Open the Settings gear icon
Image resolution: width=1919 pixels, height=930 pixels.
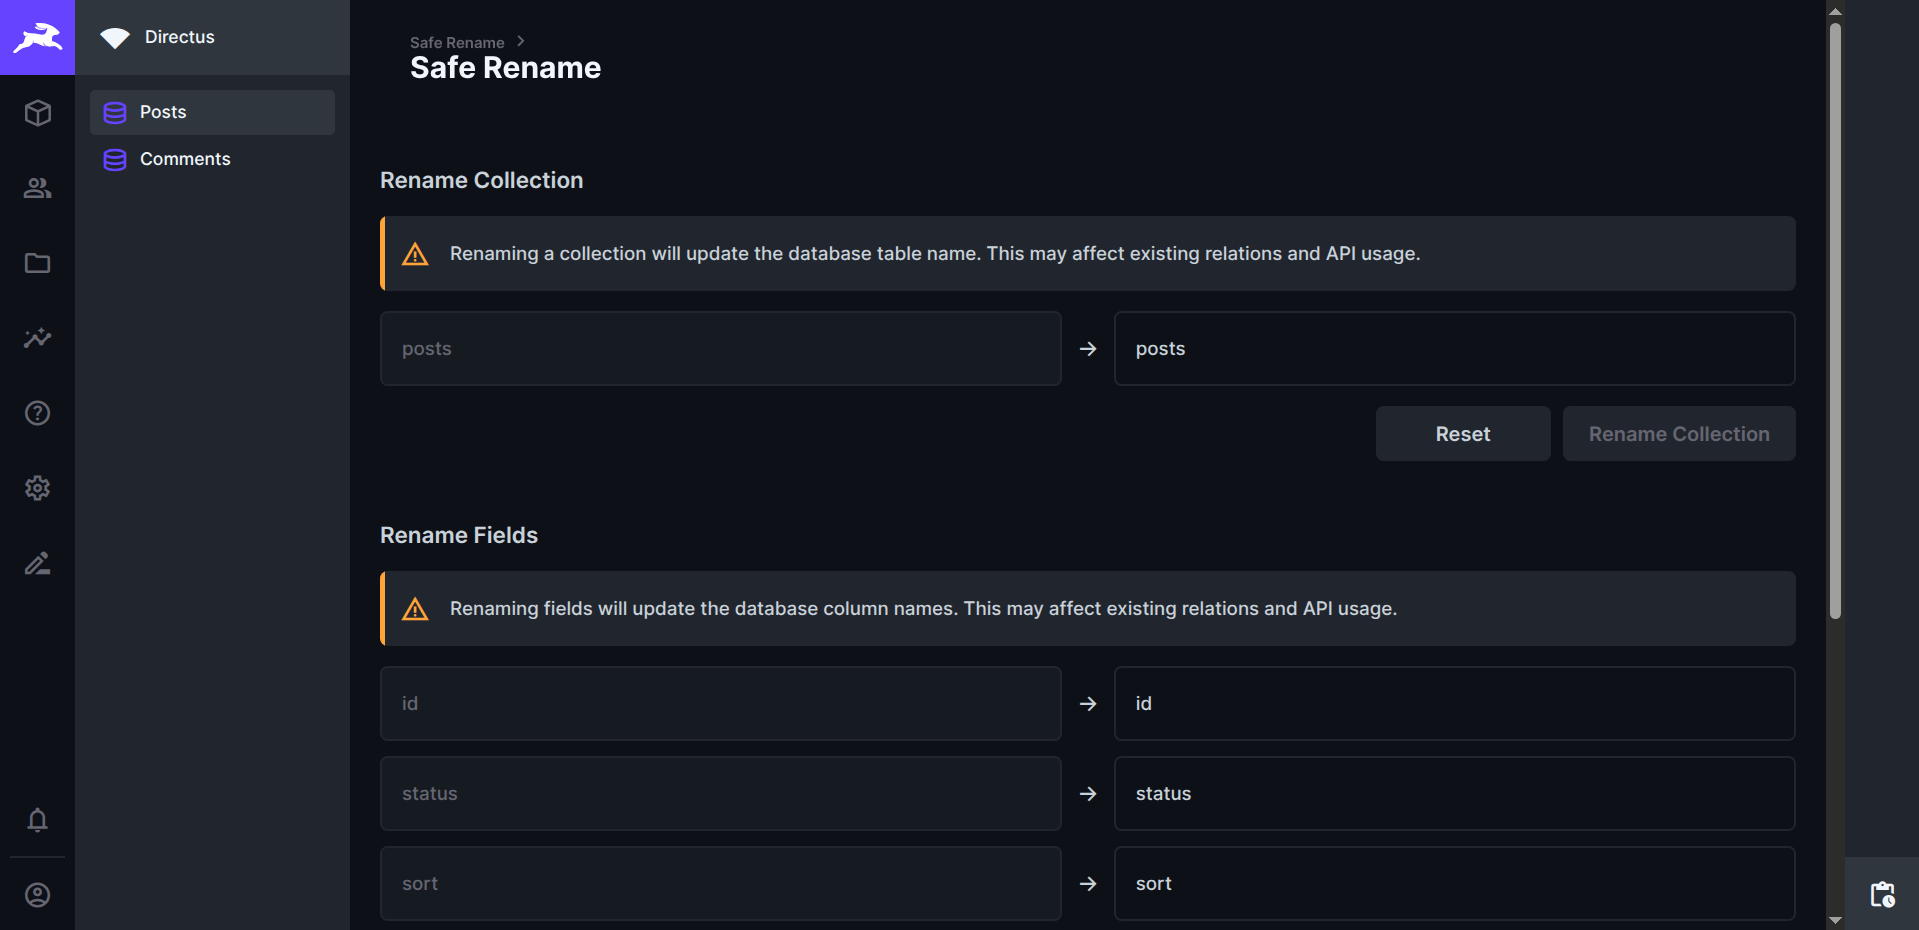37,487
